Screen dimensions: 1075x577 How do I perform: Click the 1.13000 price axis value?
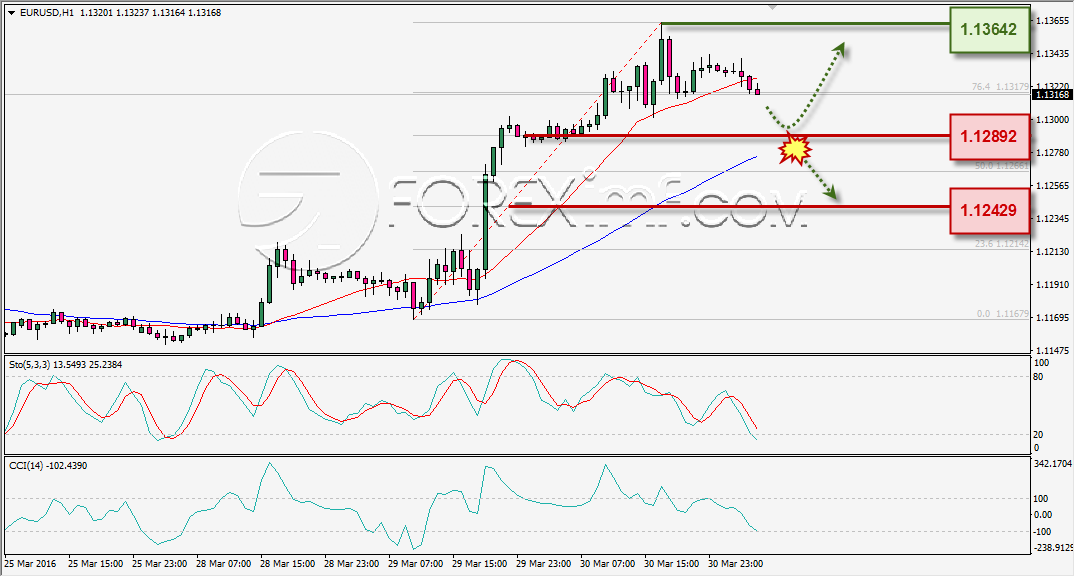1053,119
